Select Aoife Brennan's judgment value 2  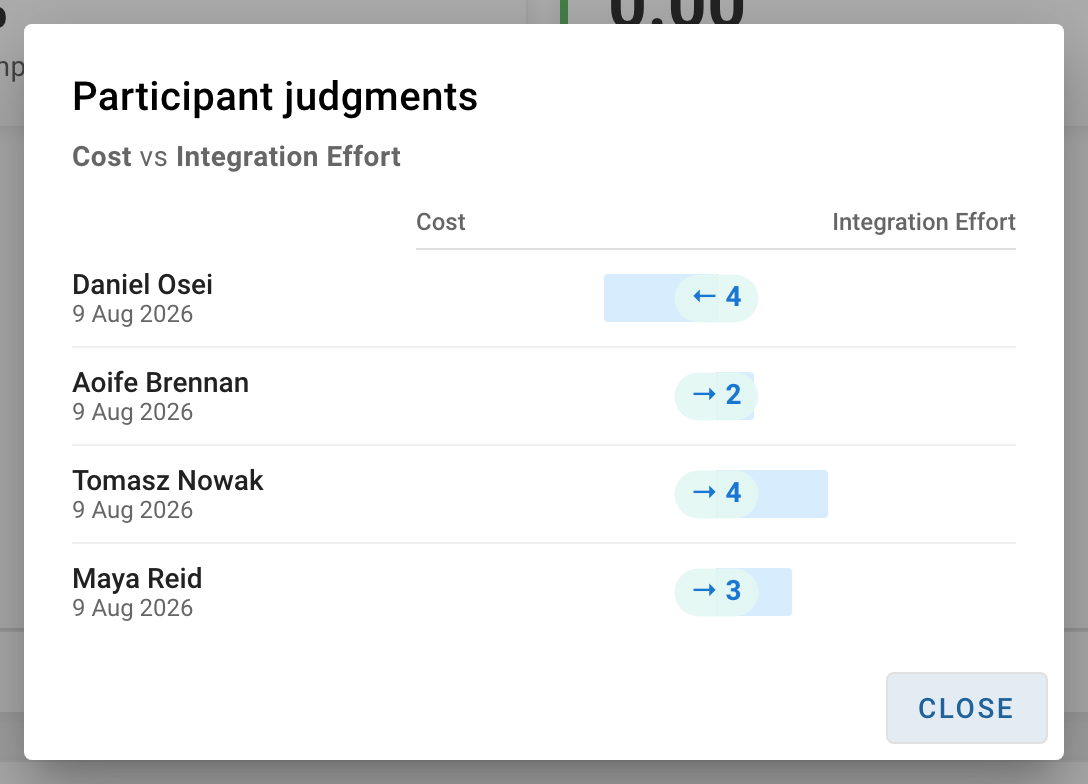click(733, 395)
